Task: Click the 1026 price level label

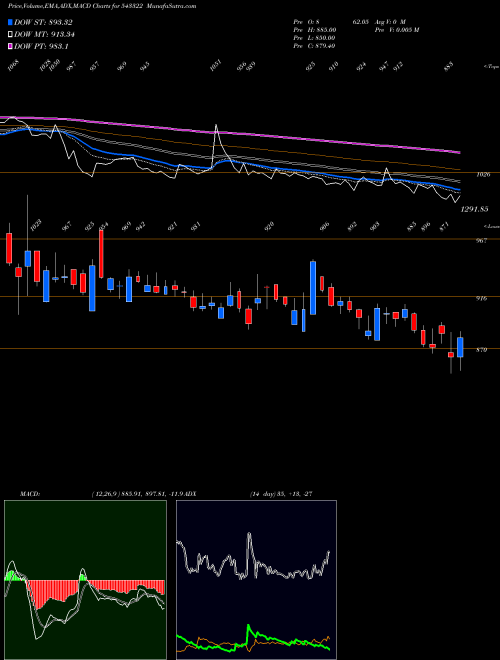Action: pos(483,174)
